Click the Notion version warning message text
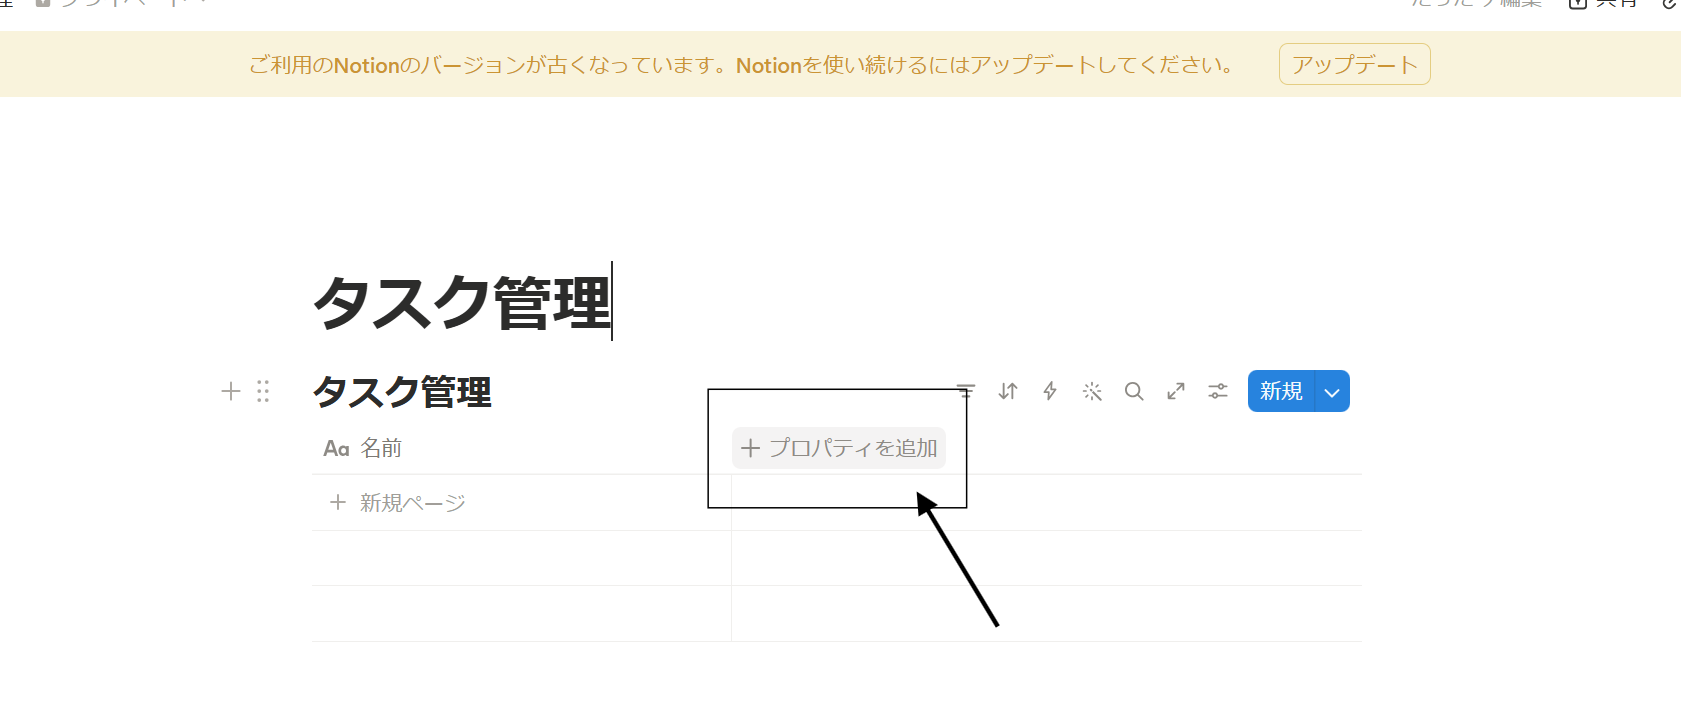The height and width of the screenshot is (727, 1681). click(741, 65)
